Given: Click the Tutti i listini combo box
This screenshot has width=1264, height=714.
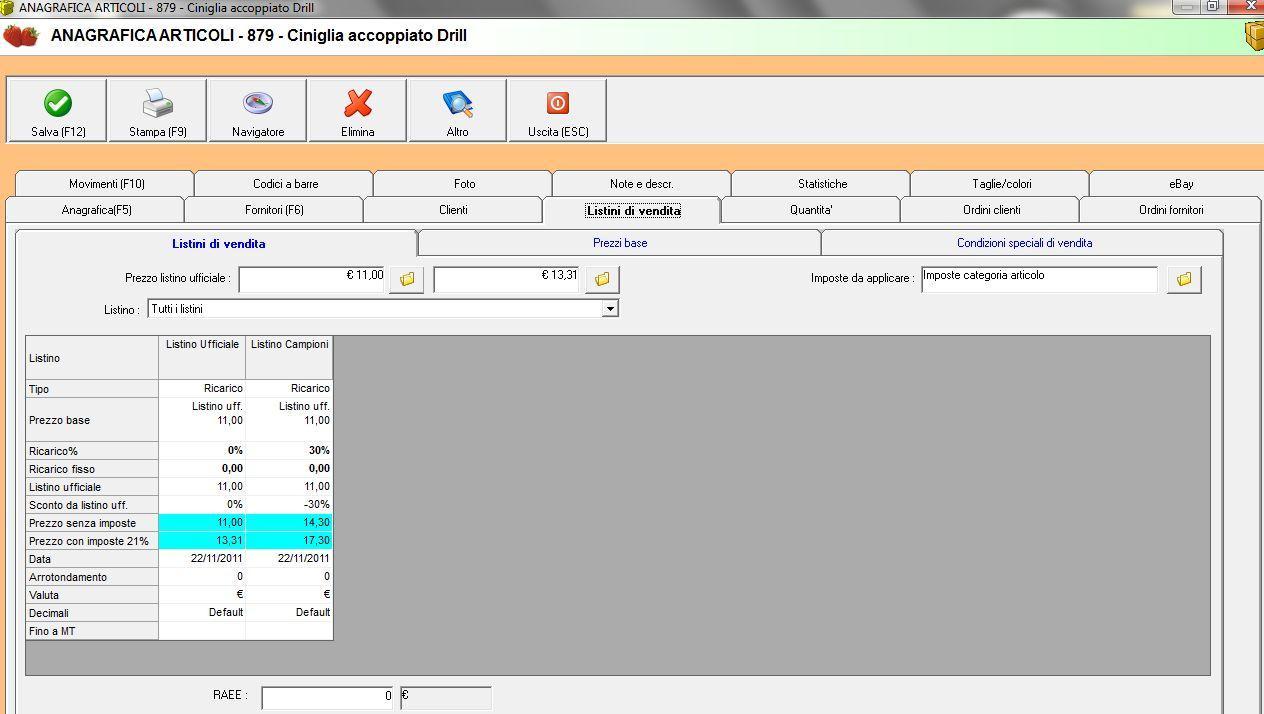Looking at the screenshot, I should 383,309.
